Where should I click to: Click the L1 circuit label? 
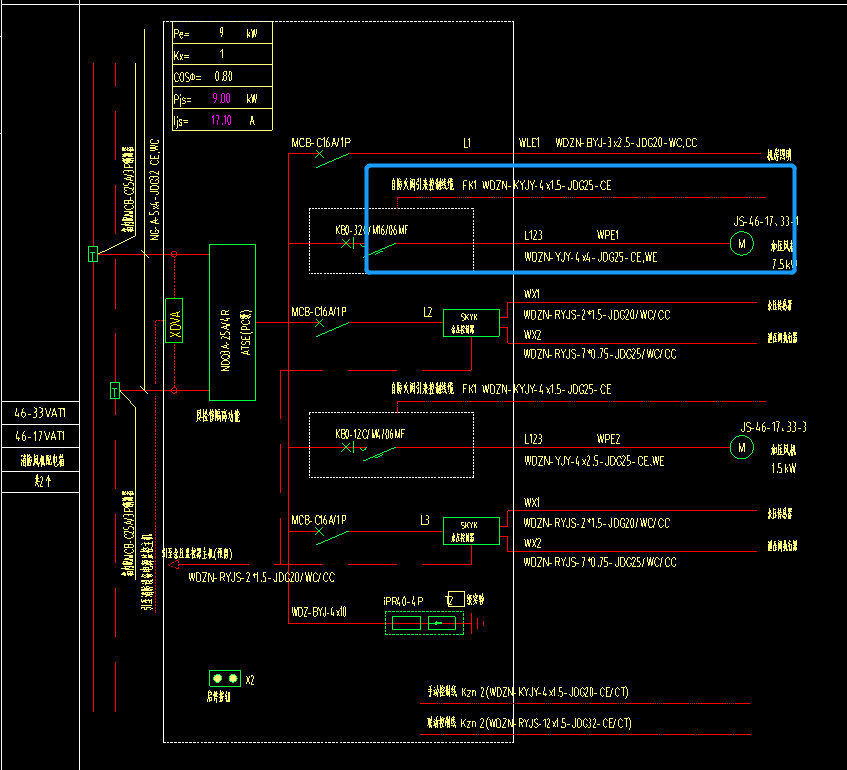(467, 143)
